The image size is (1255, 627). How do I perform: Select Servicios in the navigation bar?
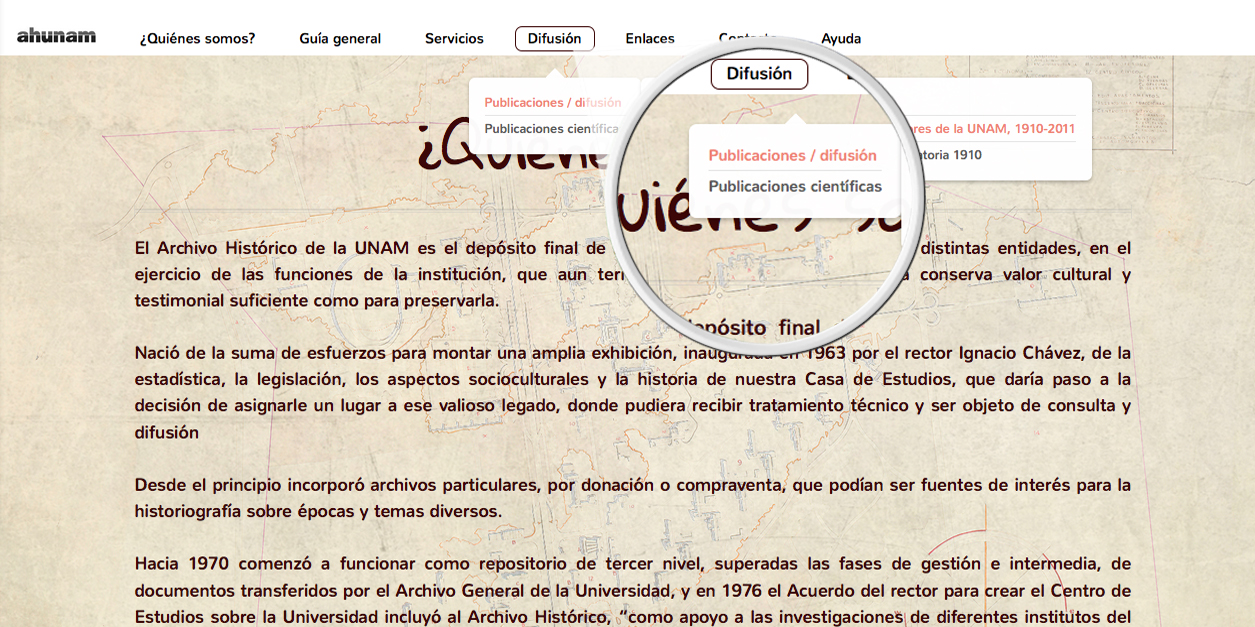(454, 39)
